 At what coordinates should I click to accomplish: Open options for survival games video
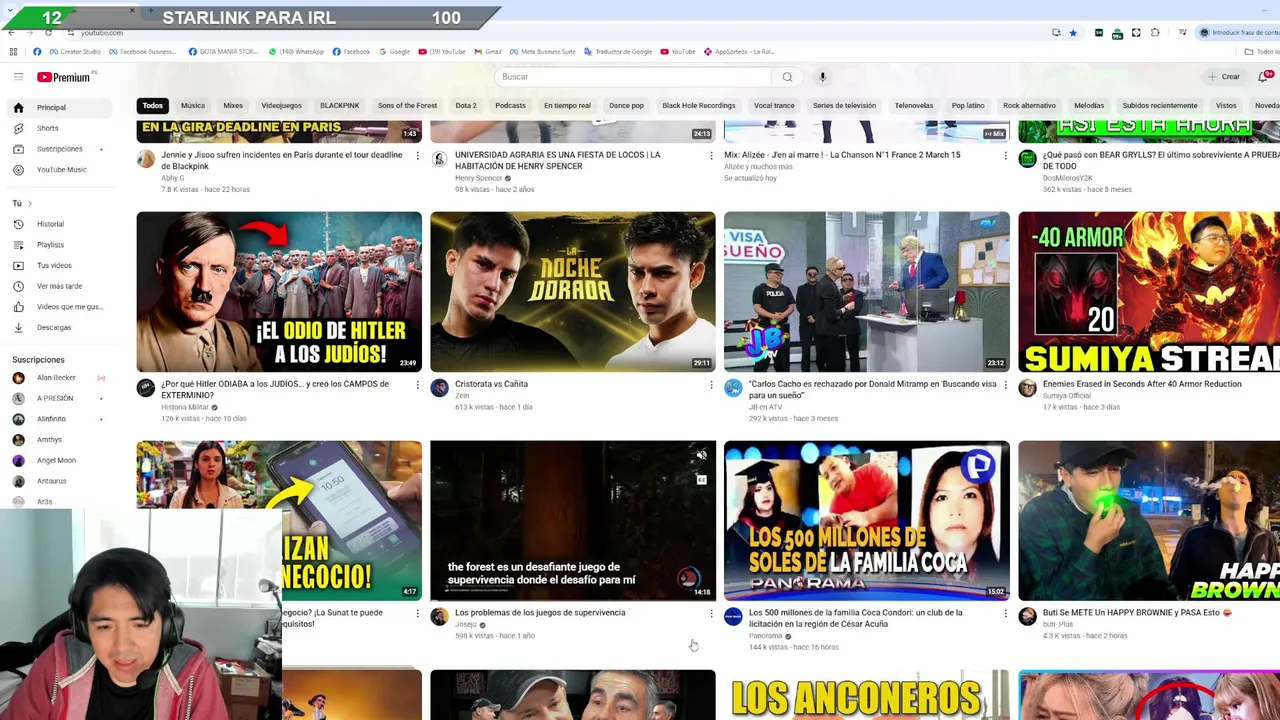[x=711, y=614]
